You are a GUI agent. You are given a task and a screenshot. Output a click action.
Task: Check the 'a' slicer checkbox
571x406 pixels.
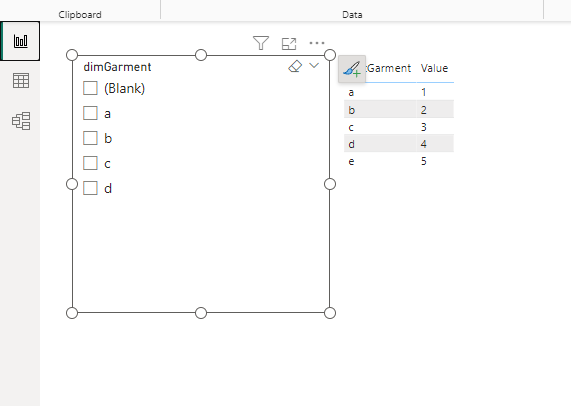pos(90,113)
